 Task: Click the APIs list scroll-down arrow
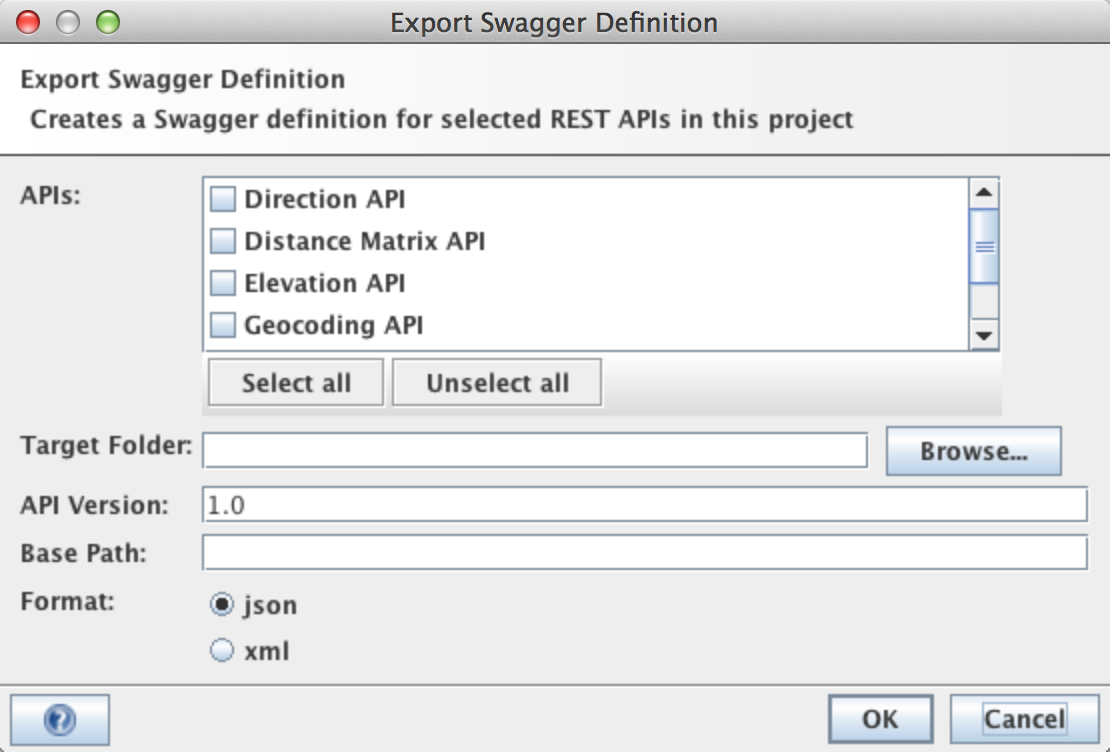click(x=985, y=336)
